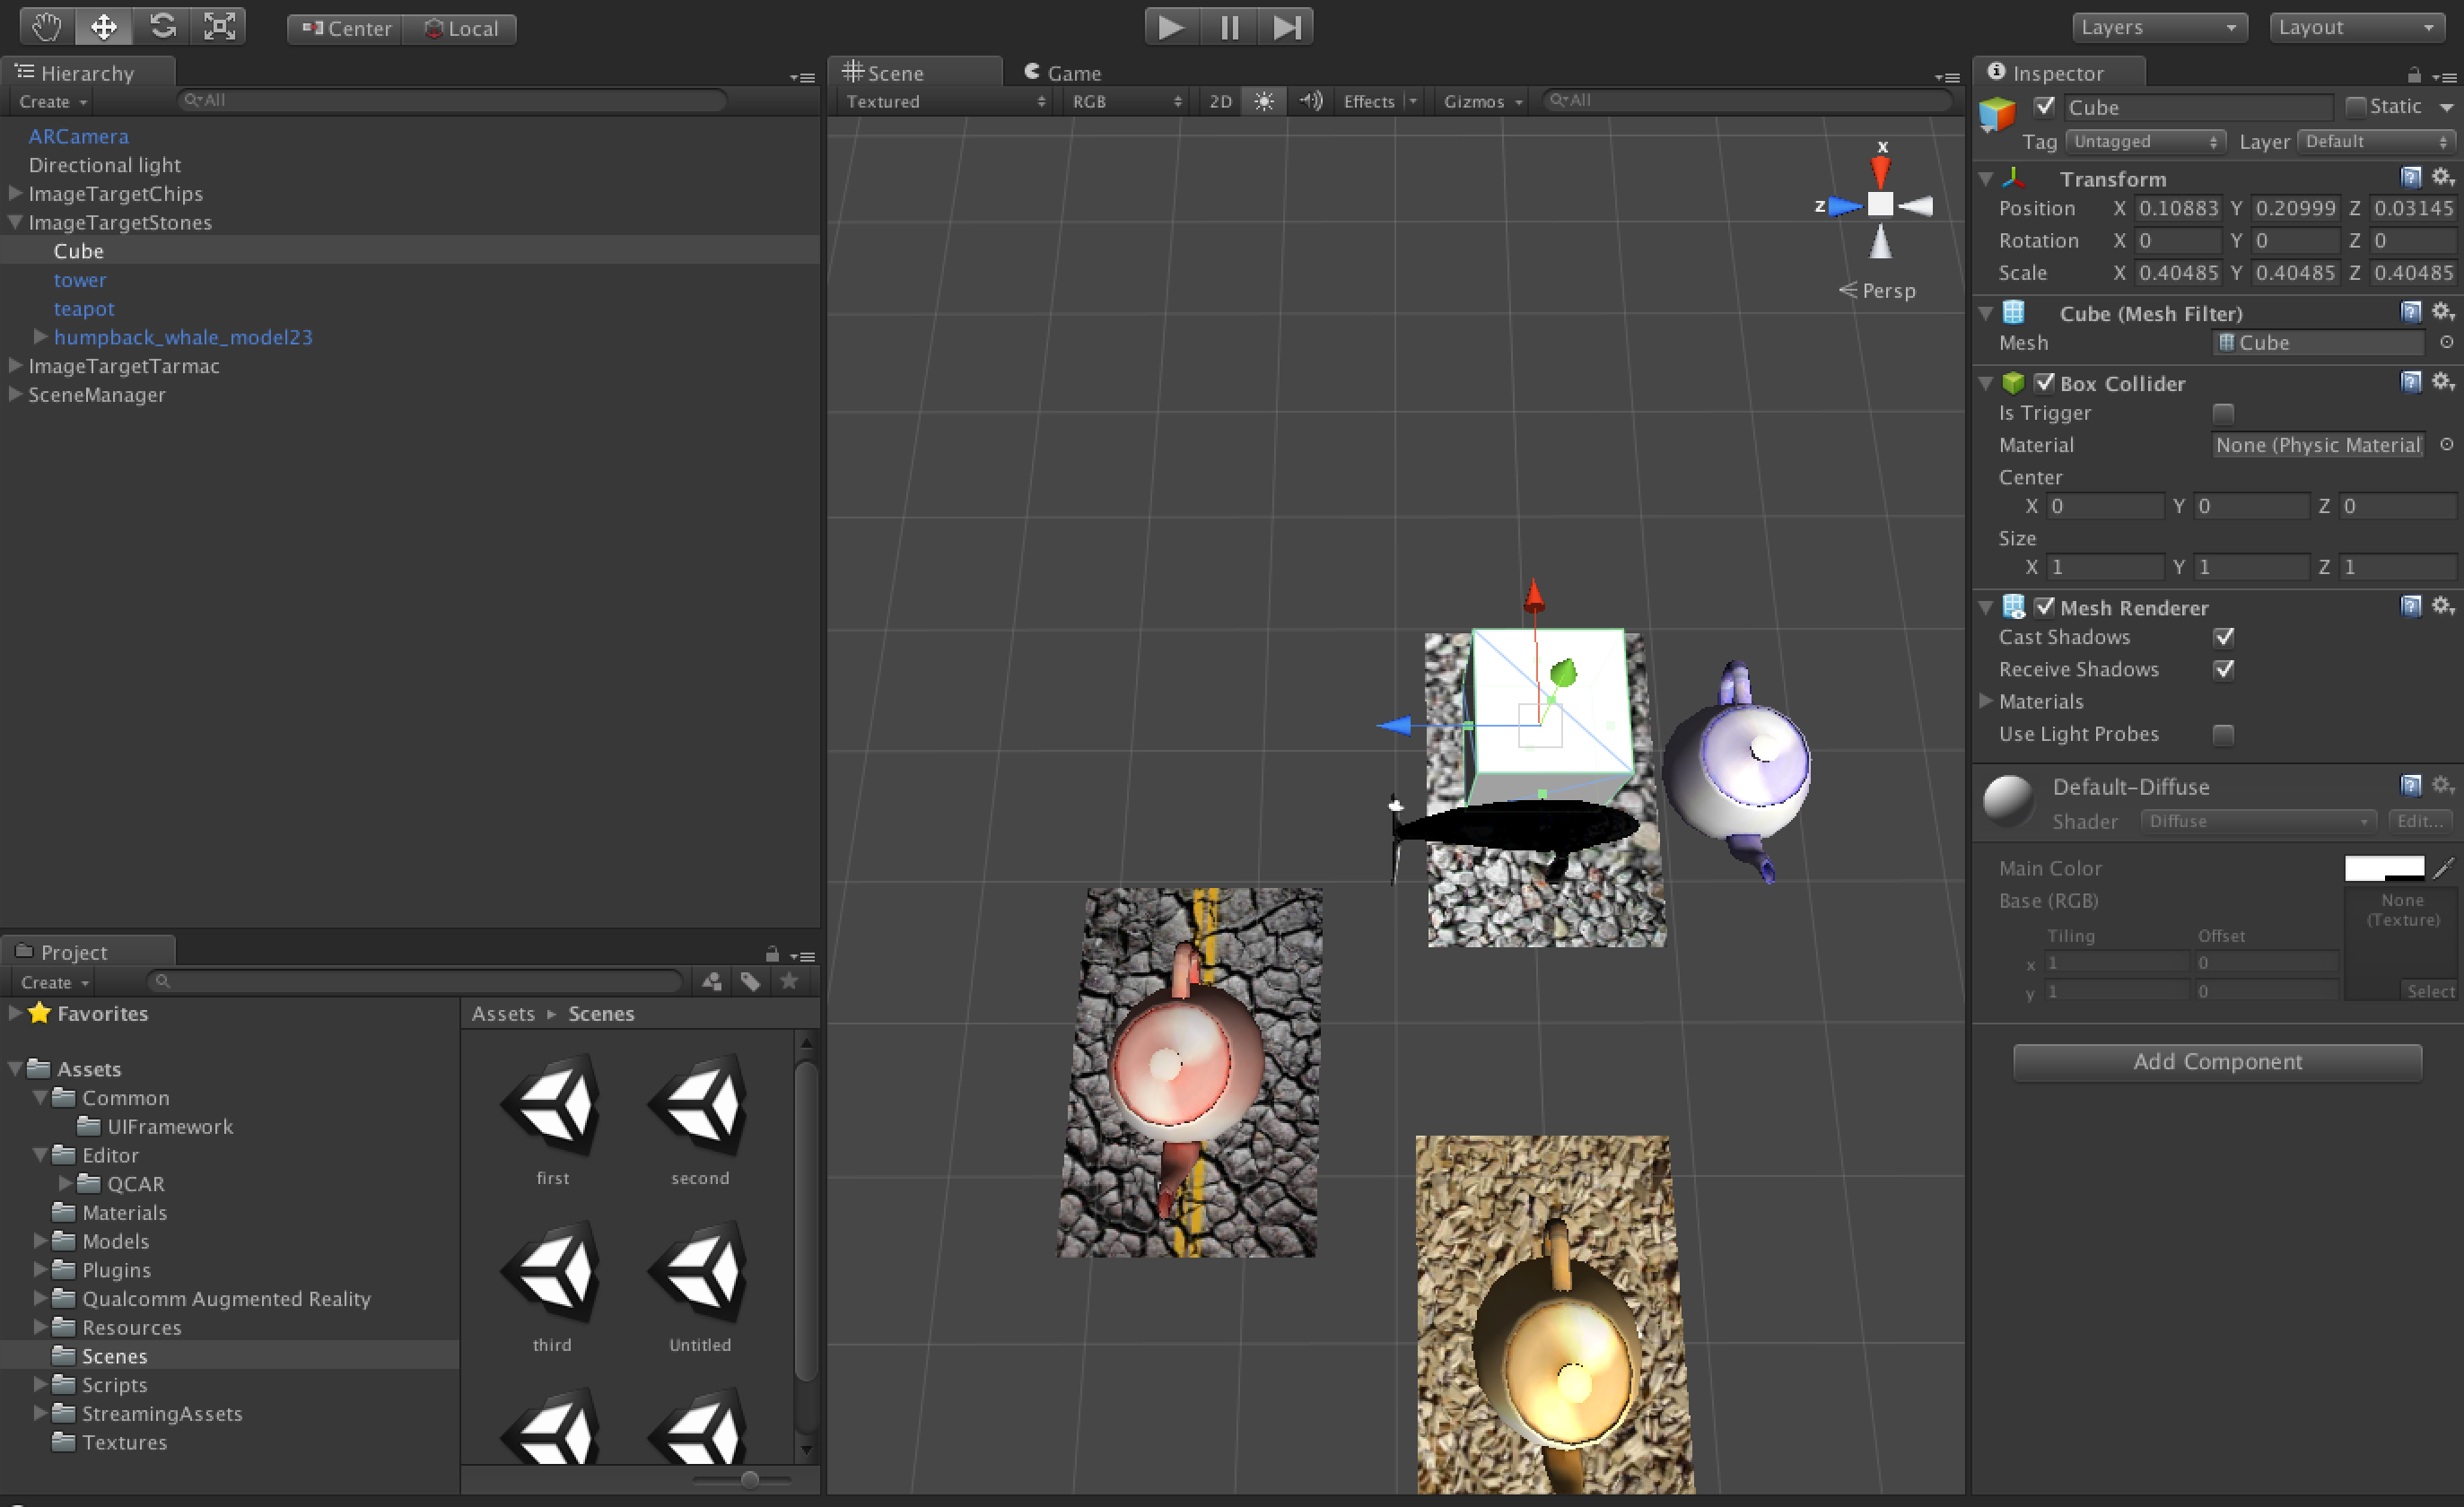
Task: Open Transform component help icon
Action: pos(2411,178)
